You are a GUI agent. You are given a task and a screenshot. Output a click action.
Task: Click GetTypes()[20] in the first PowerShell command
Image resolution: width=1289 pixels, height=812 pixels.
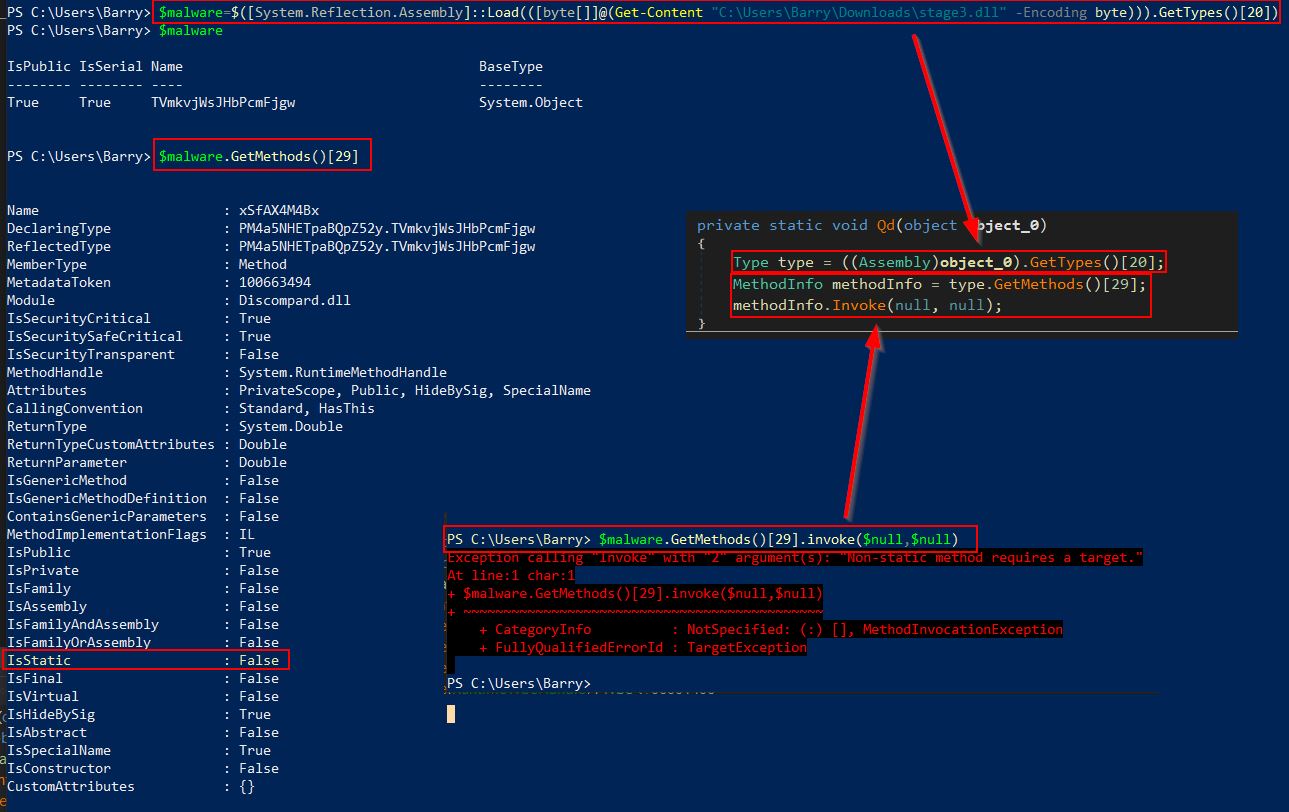coord(1217,13)
